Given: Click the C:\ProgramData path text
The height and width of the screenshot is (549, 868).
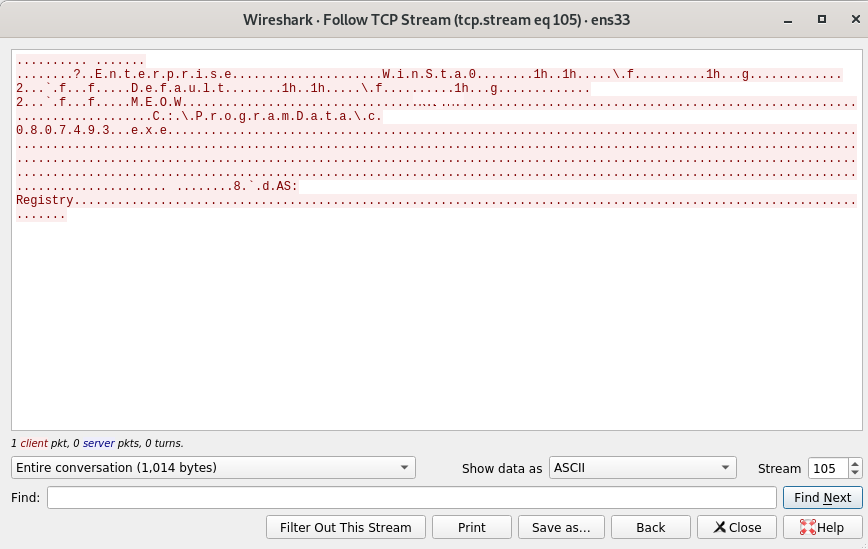Looking at the screenshot, I should (x=267, y=116).
